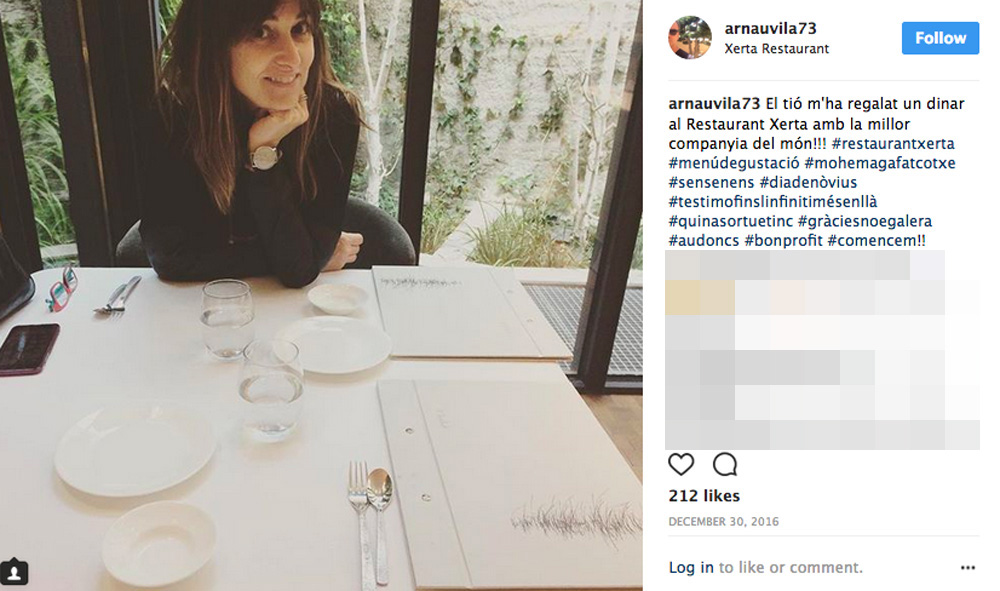The width and height of the screenshot is (1000, 591).
Task: Open the #sensenens hashtag
Action: point(711,181)
